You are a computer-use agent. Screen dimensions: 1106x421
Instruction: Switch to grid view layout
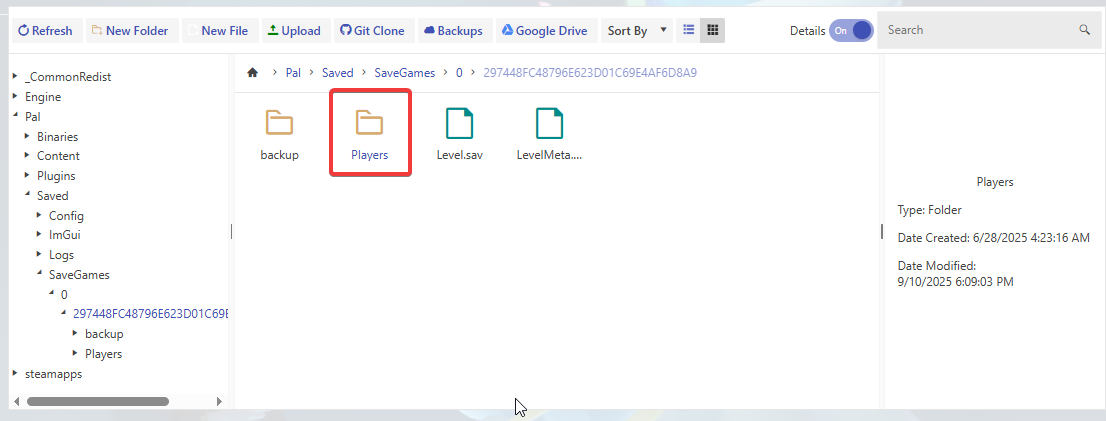click(x=712, y=31)
